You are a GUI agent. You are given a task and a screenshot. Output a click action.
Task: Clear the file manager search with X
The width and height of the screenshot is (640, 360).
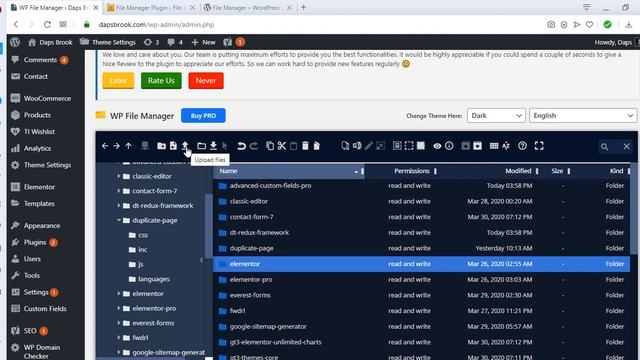[x=627, y=147]
